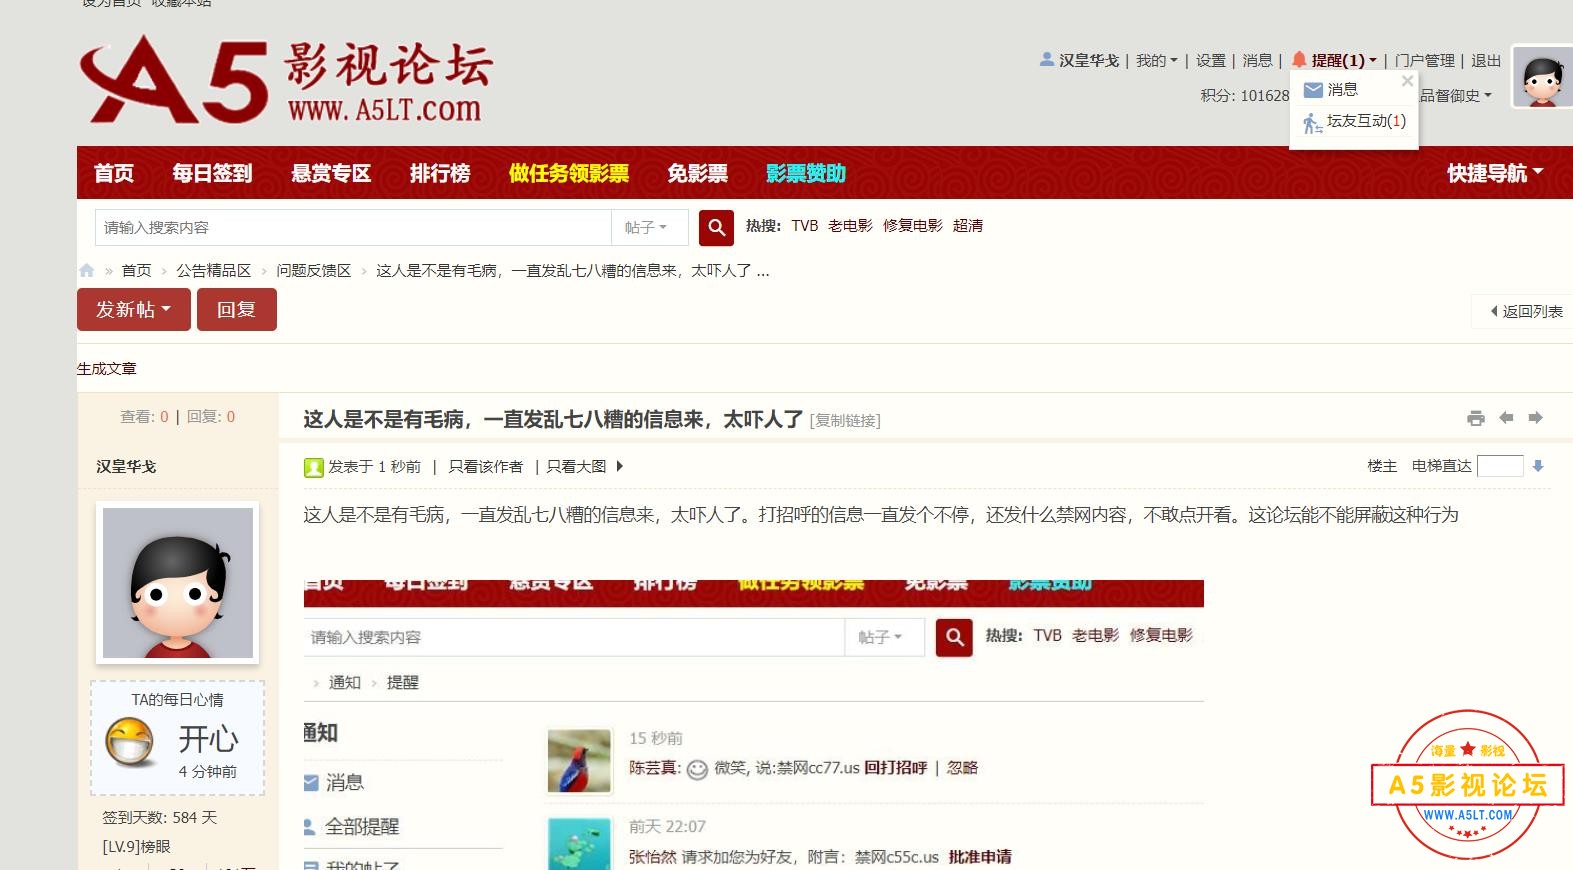The image size is (1573, 870).
Task: Close the reminder popup with X
Action: [1407, 81]
